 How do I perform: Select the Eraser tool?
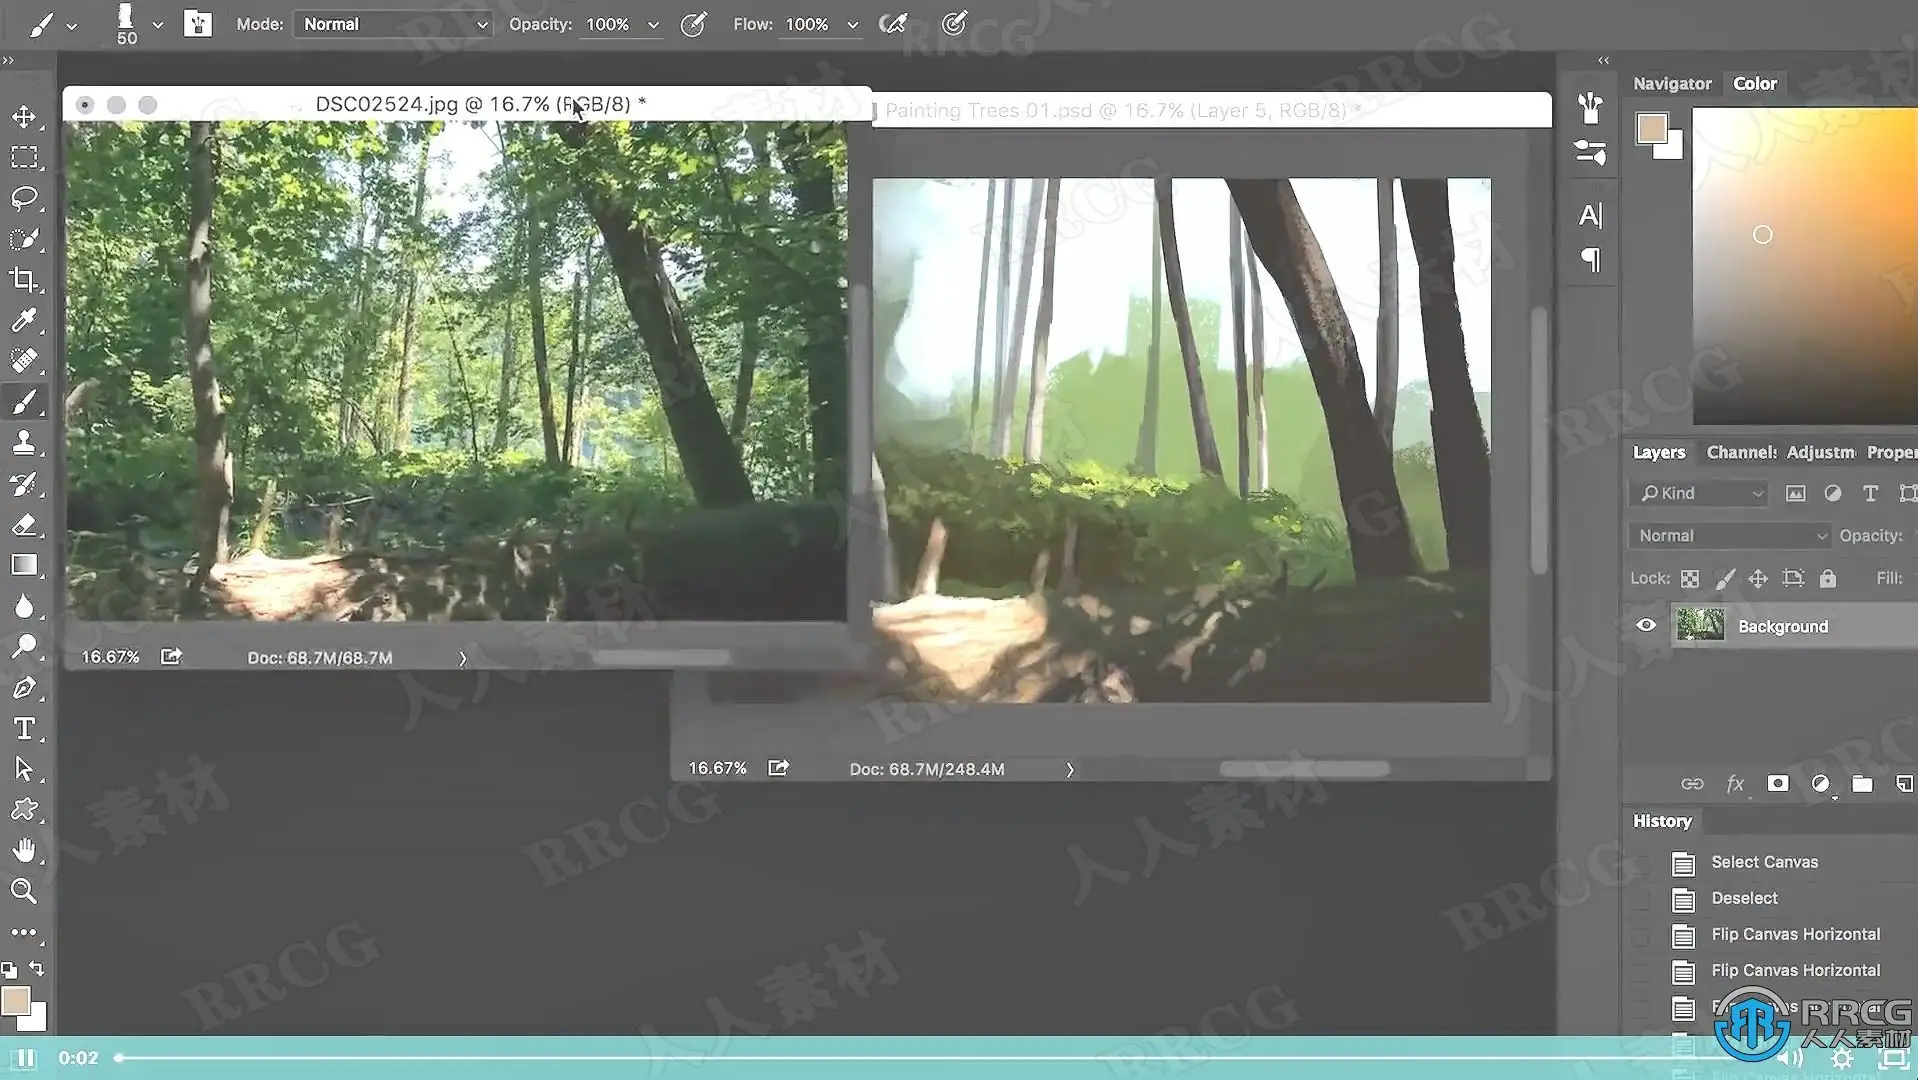tap(24, 524)
